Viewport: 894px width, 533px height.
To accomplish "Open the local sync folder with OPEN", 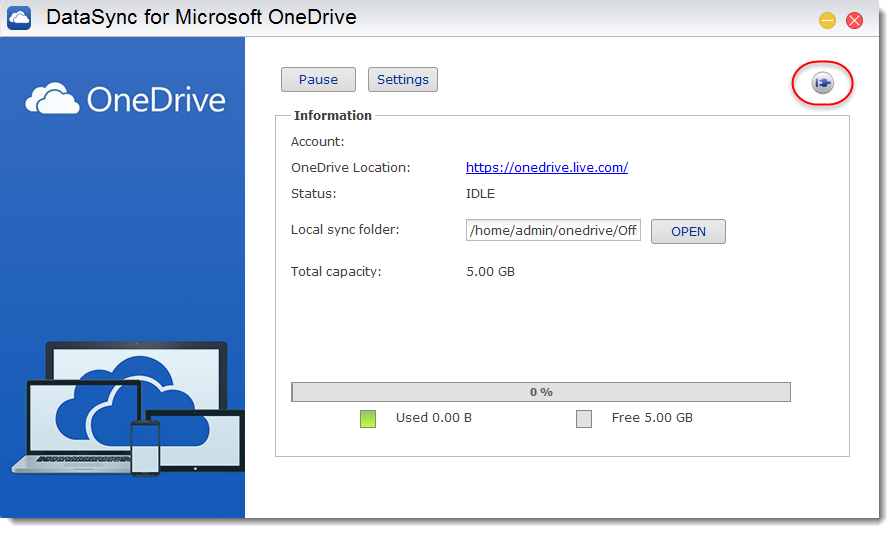I will 688,231.
